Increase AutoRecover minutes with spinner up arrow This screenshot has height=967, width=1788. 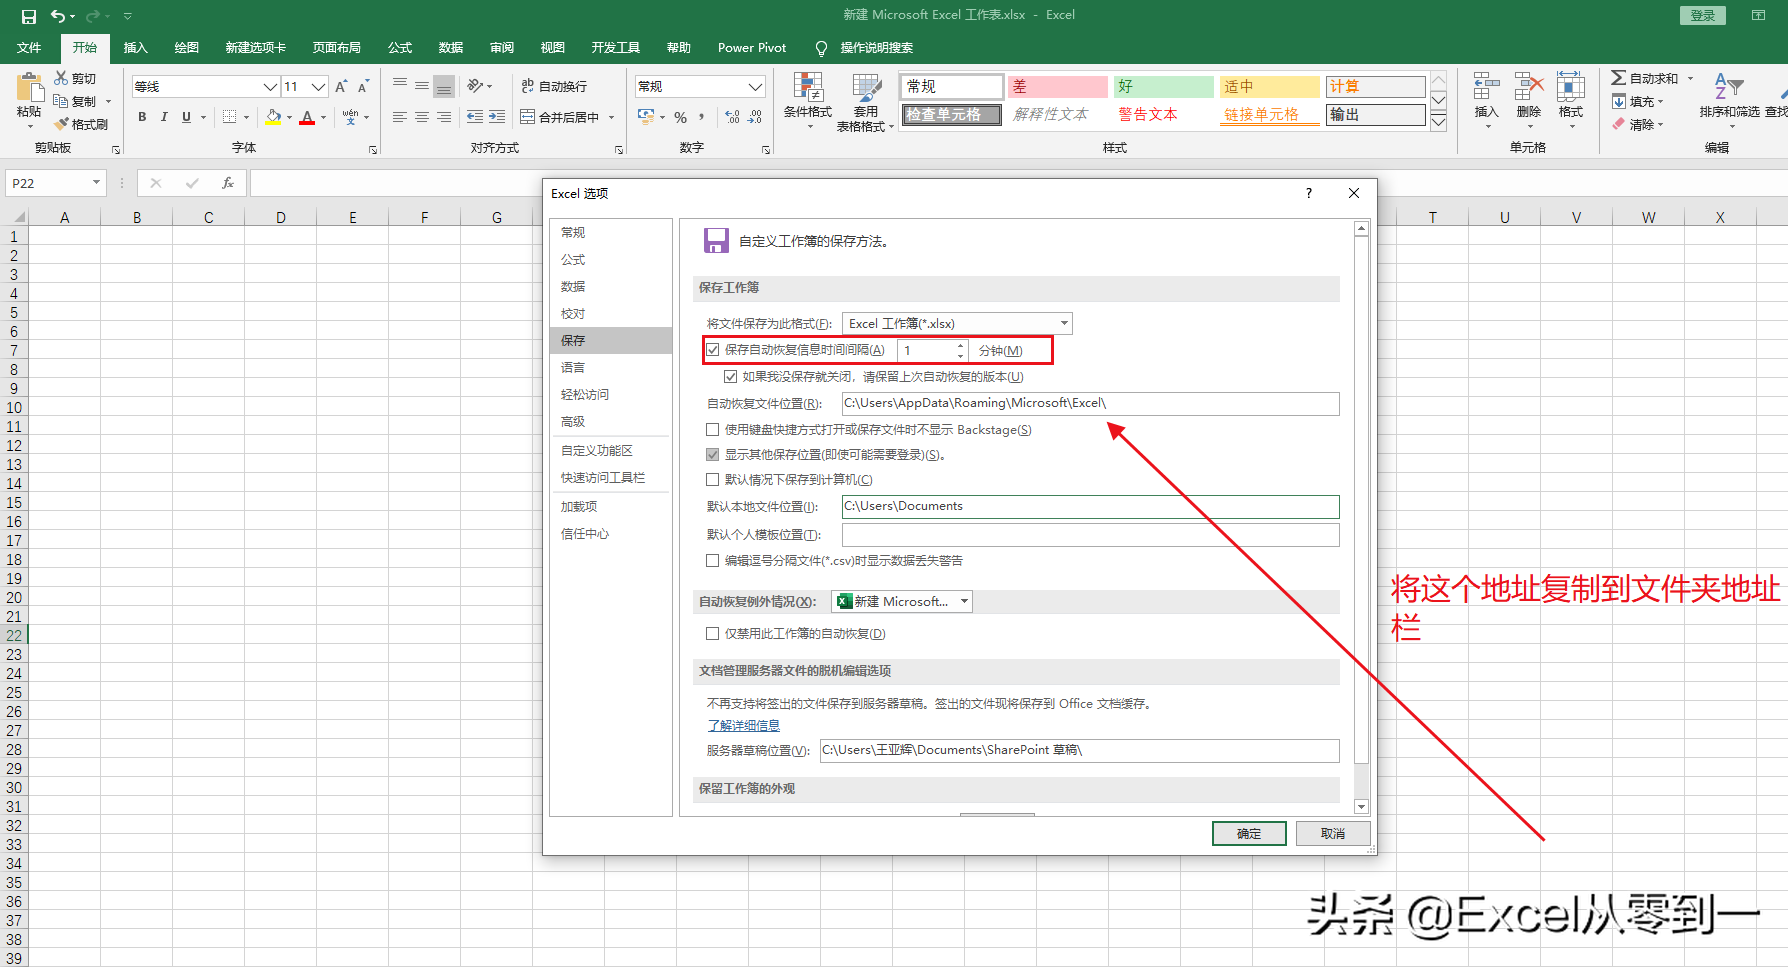click(960, 345)
